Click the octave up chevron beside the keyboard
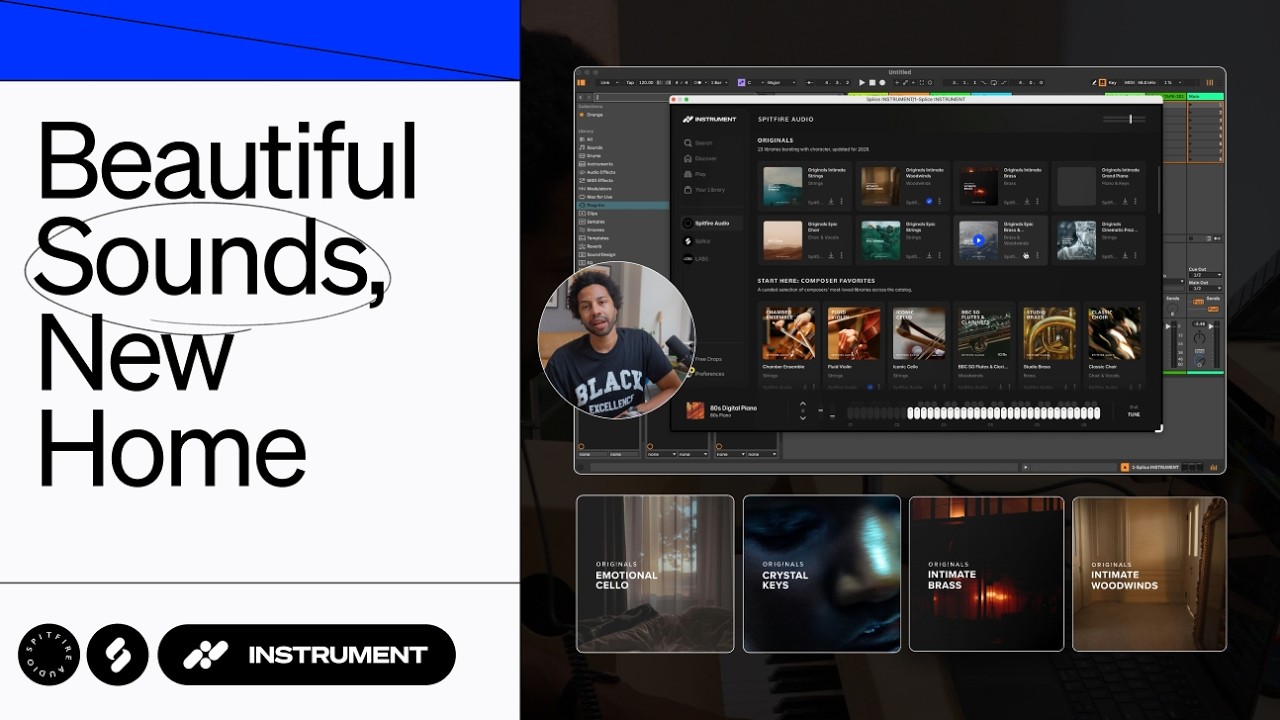This screenshot has width=1280, height=720. tap(802, 404)
